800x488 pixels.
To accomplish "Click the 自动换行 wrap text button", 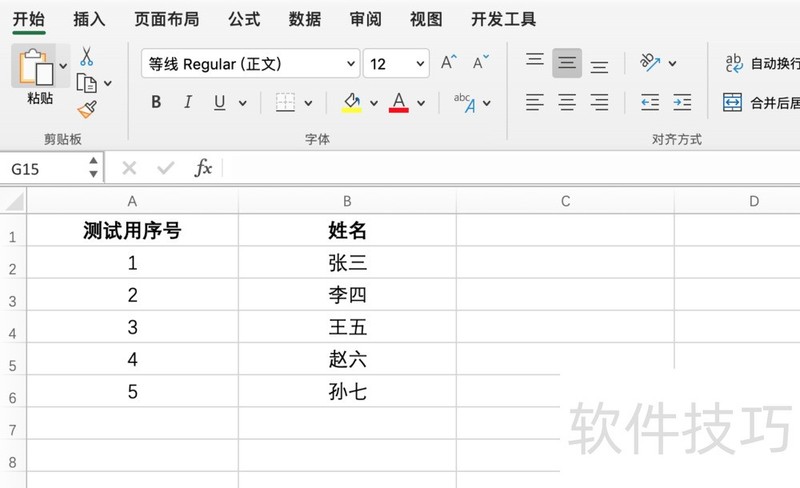I will coord(762,63).
